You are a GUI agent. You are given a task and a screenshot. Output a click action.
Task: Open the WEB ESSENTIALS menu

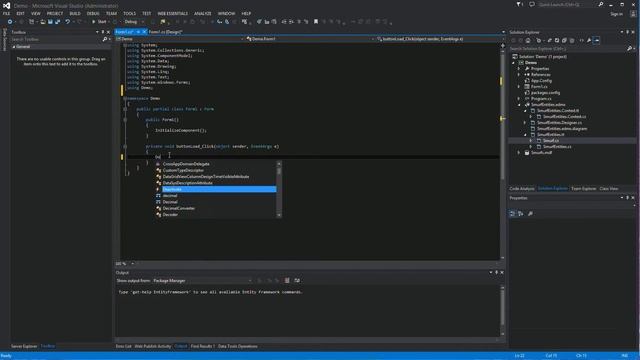click(173, 13)
